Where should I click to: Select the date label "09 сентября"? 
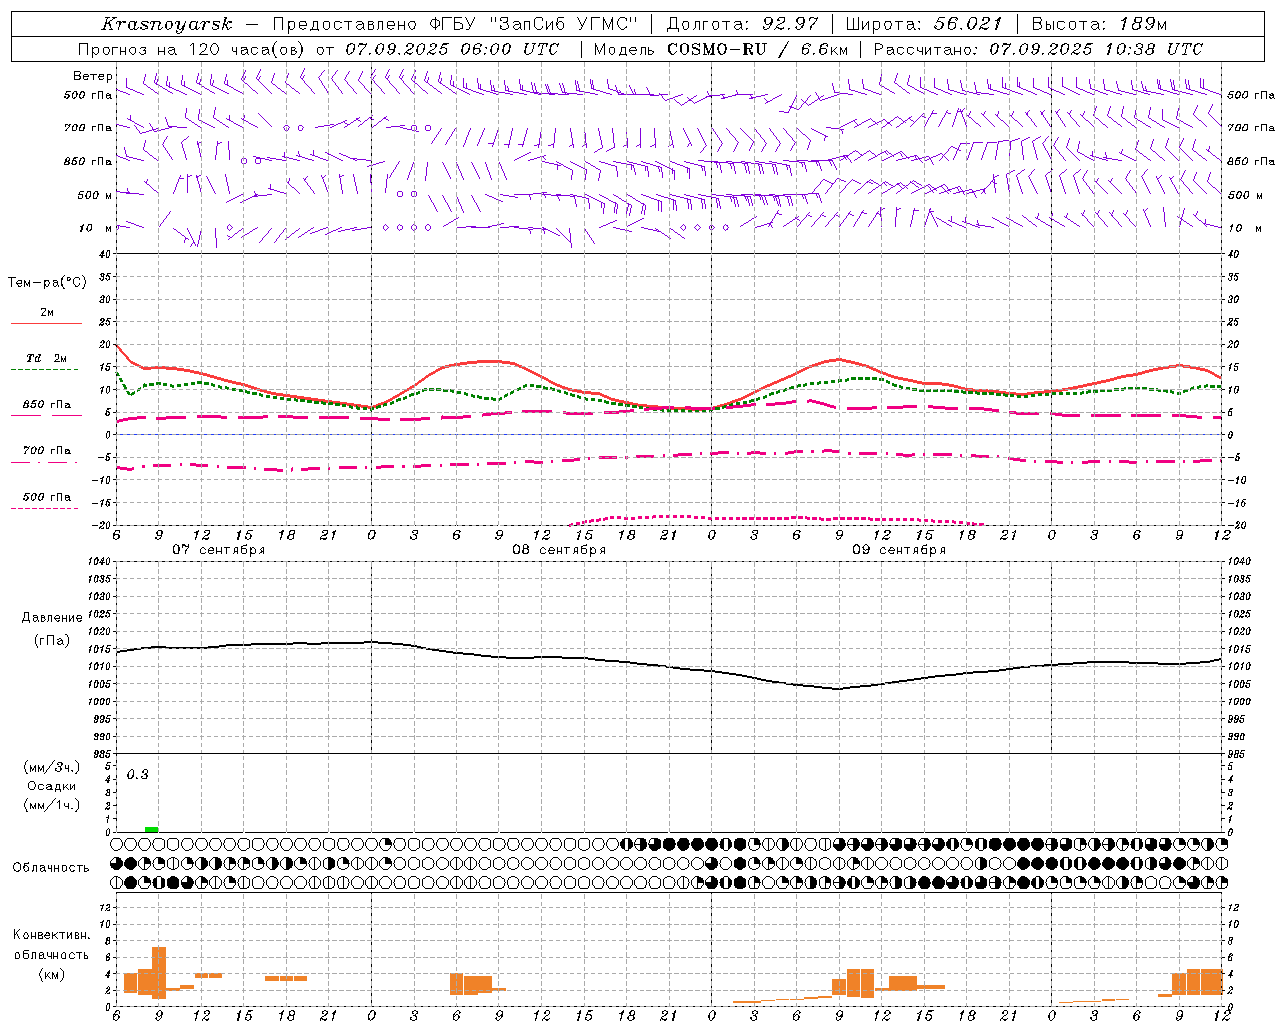pos(898,550)
